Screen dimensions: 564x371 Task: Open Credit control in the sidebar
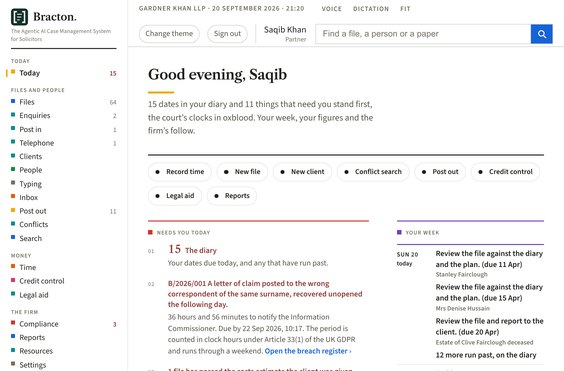42,281
